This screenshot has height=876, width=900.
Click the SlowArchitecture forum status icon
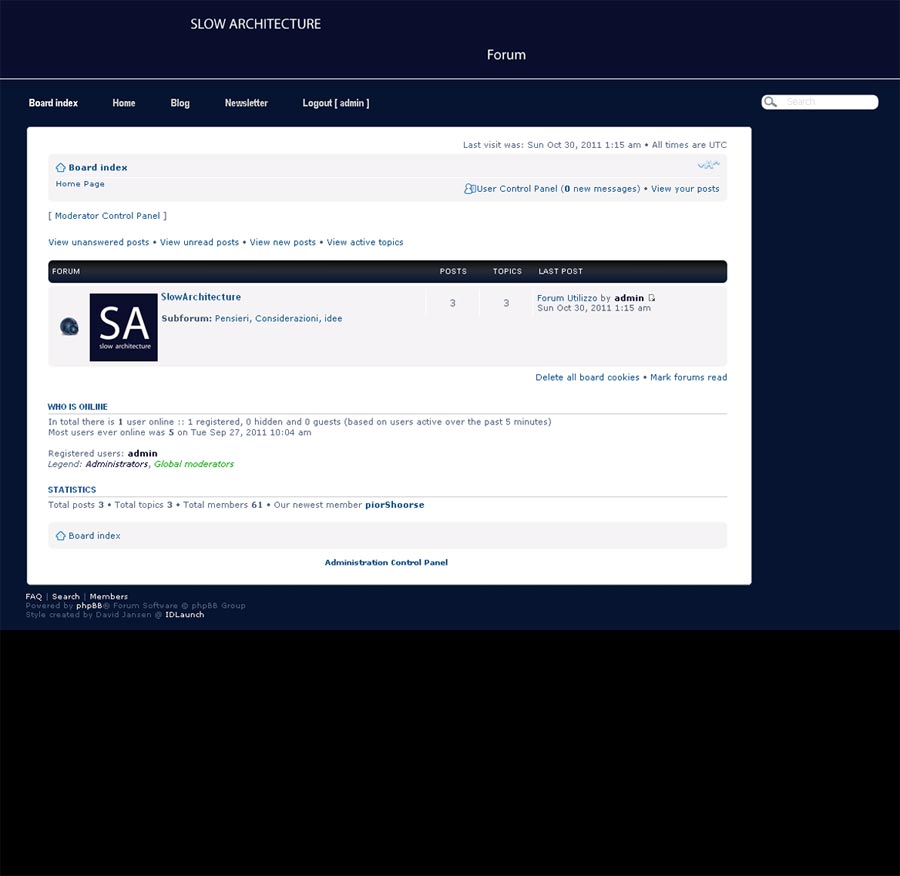69,327
